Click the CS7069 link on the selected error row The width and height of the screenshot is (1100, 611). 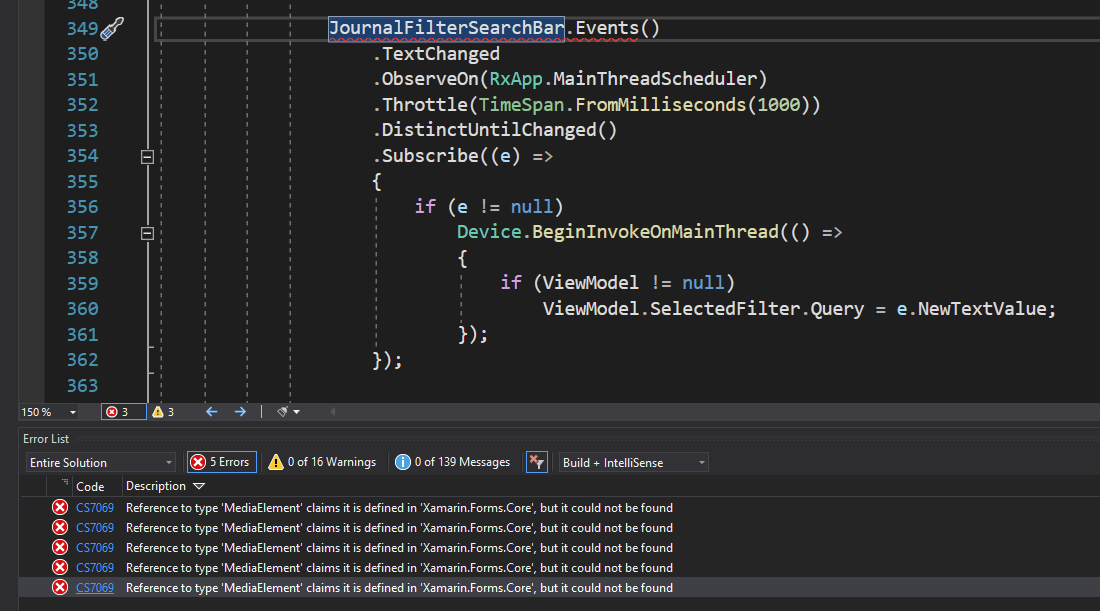tap(94, 587)
